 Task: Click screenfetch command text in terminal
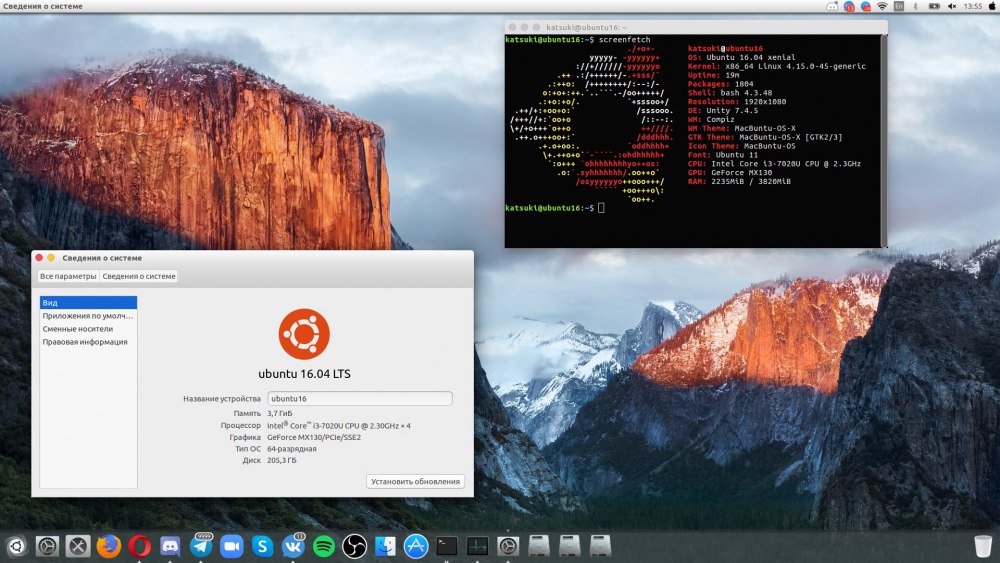tap(624, 40)
